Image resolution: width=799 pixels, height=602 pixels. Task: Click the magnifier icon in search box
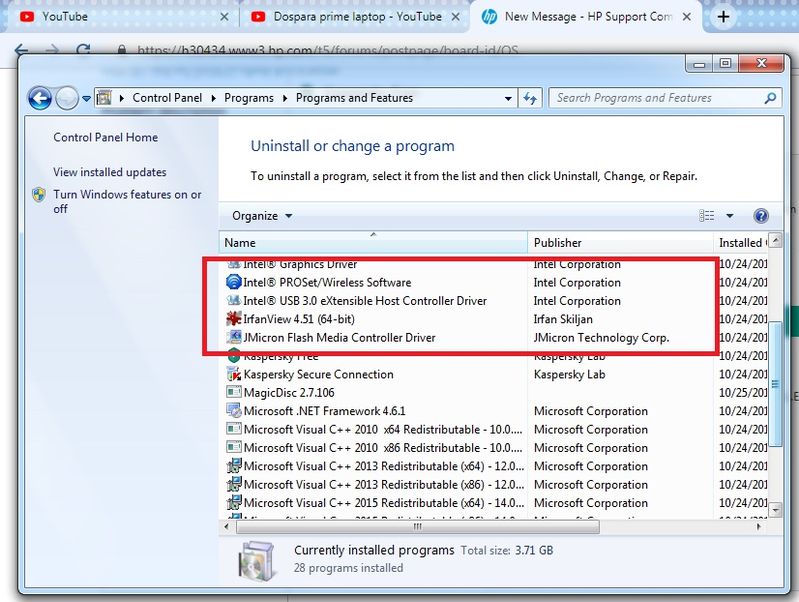click(x=770, y=97)
